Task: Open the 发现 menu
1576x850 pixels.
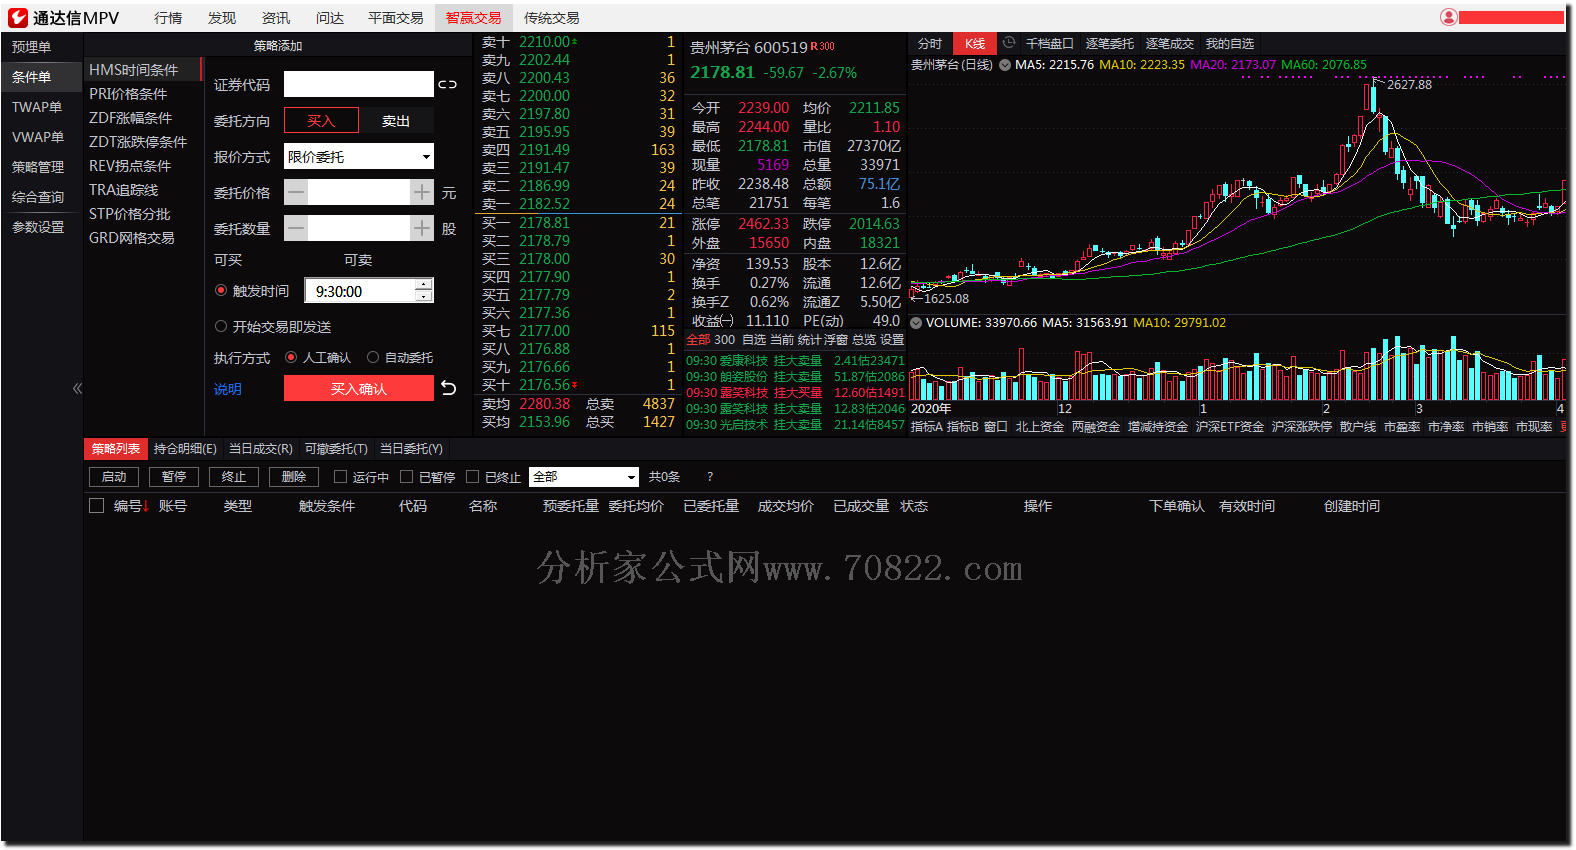Action: pos(222,18)
